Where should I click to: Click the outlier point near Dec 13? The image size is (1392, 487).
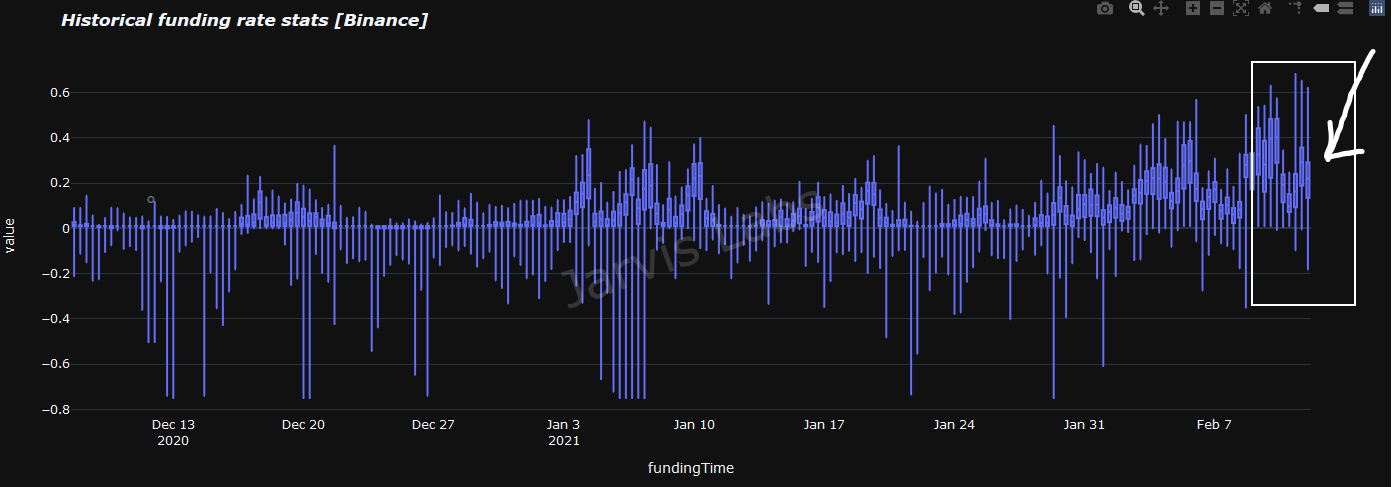[x=150, y=199]
